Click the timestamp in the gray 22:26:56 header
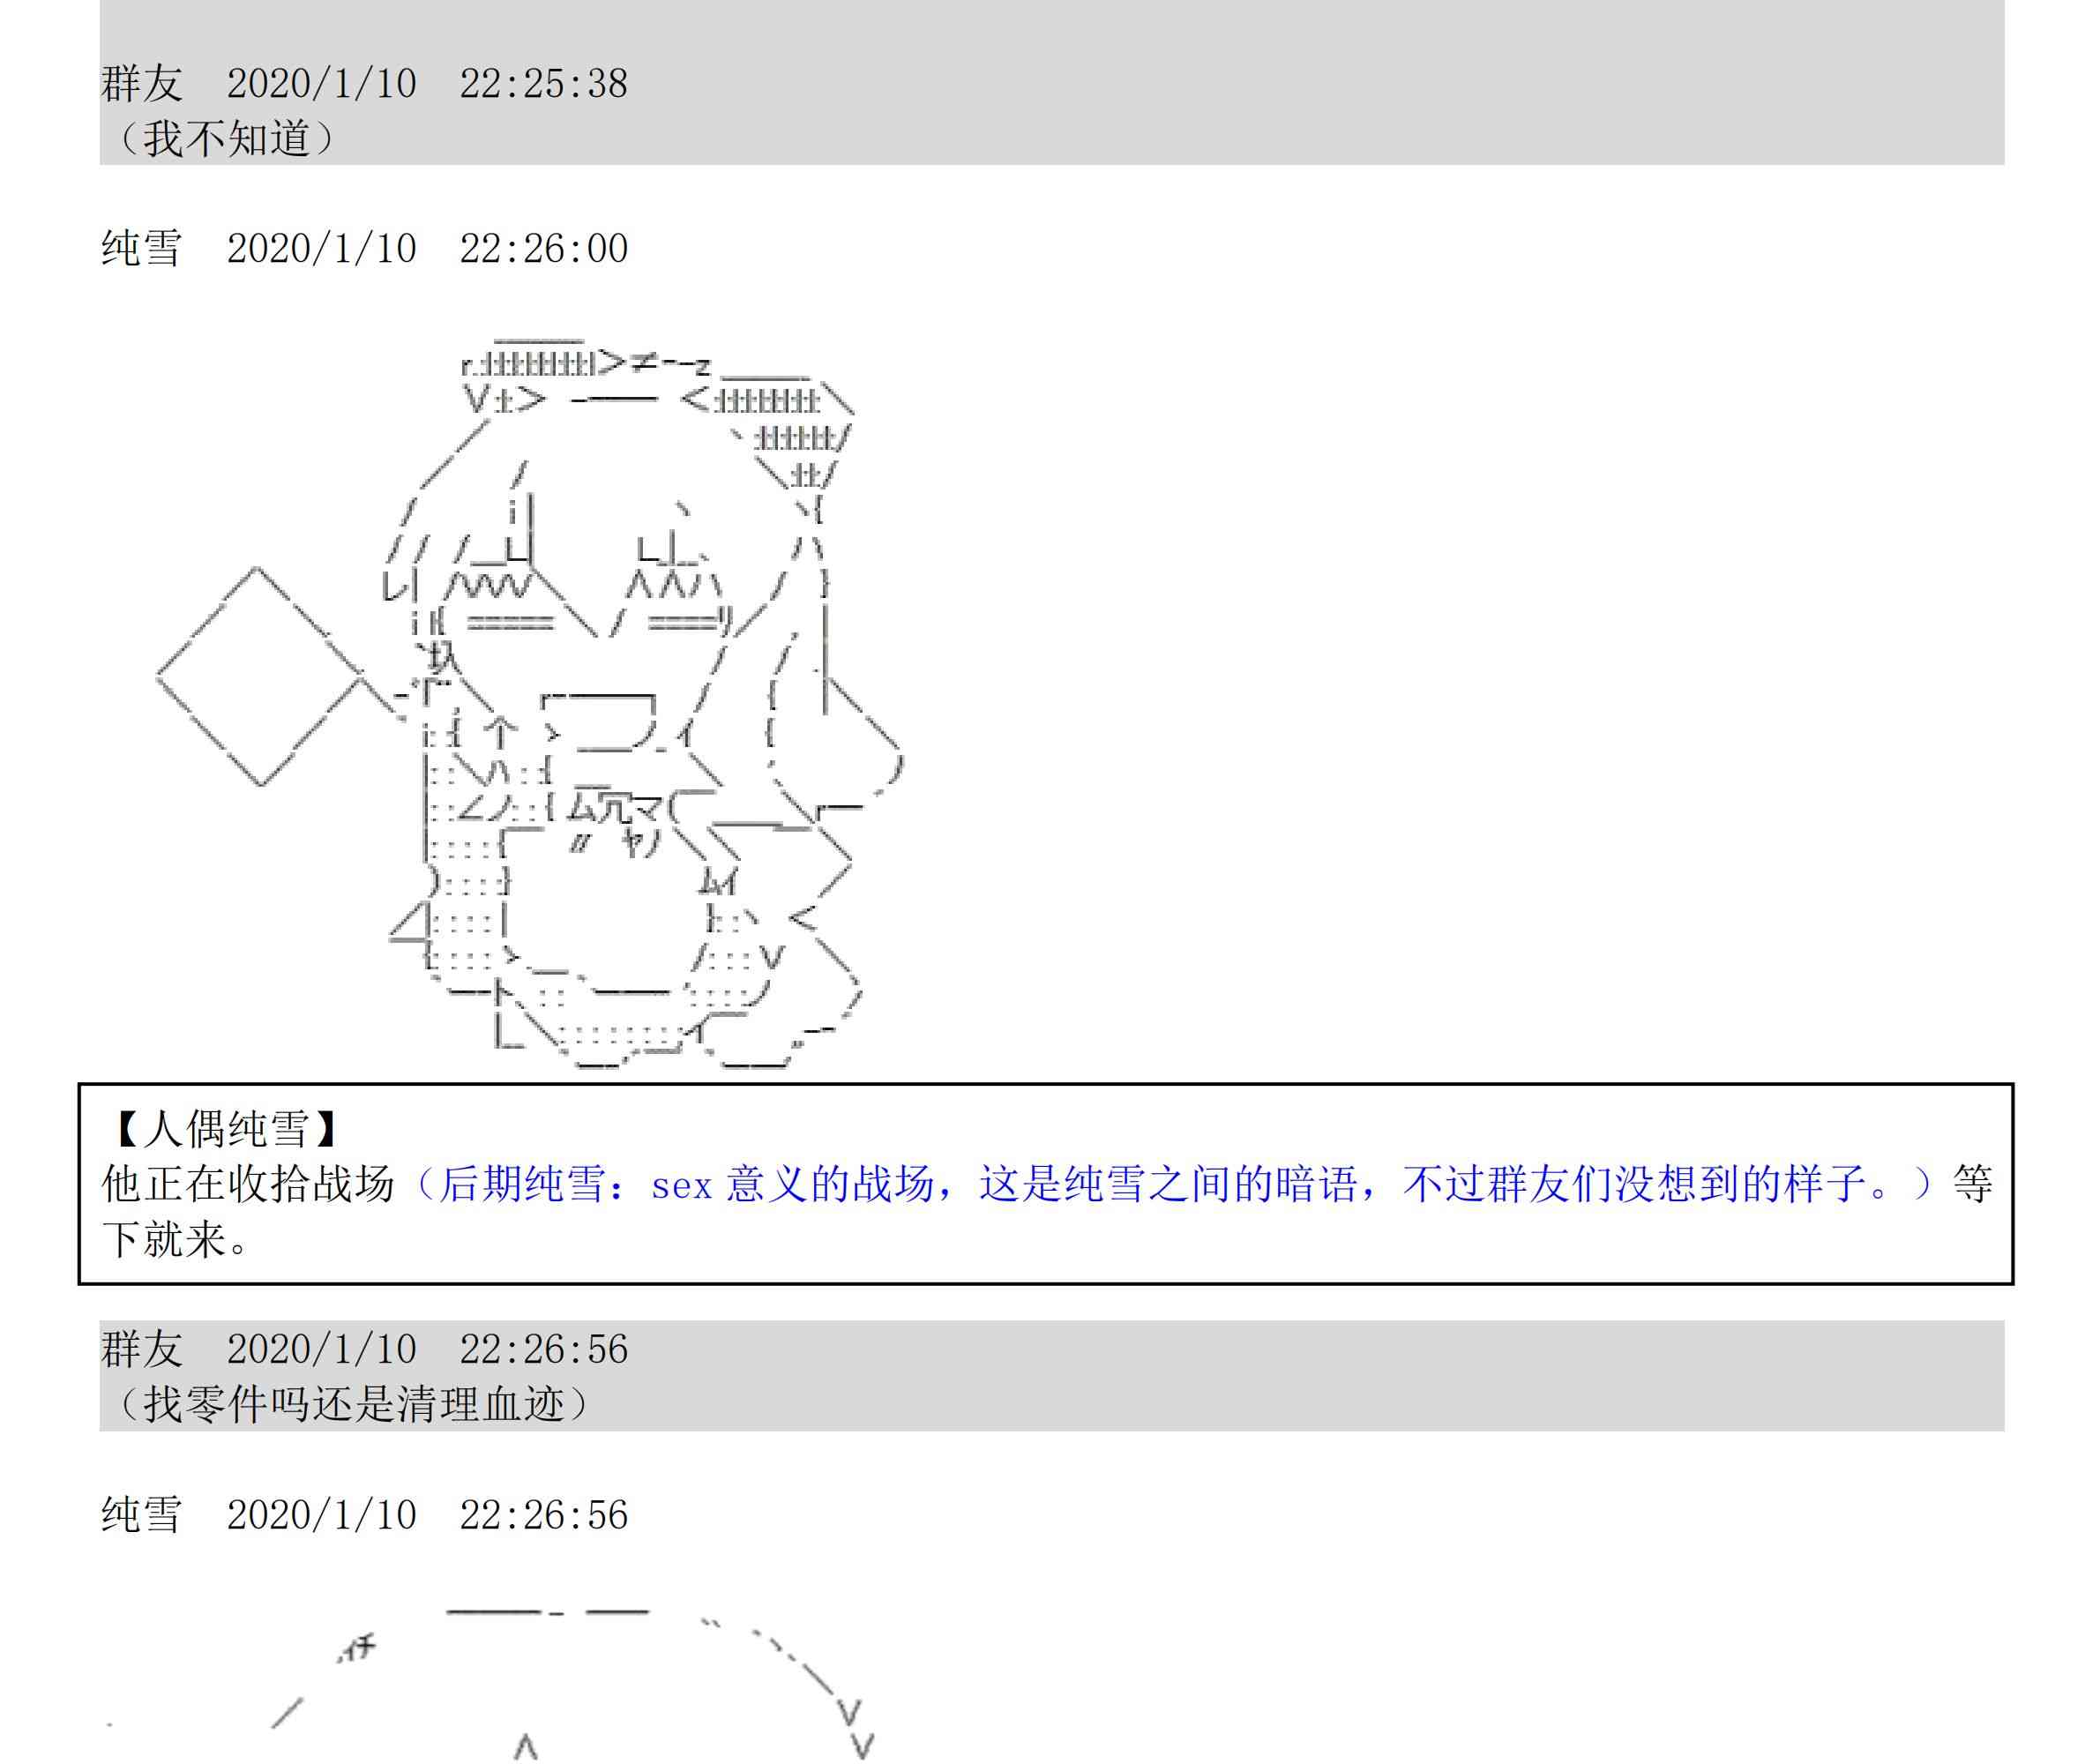The height and width of the screenshot is (1764, 2100). coord(543,1350)
